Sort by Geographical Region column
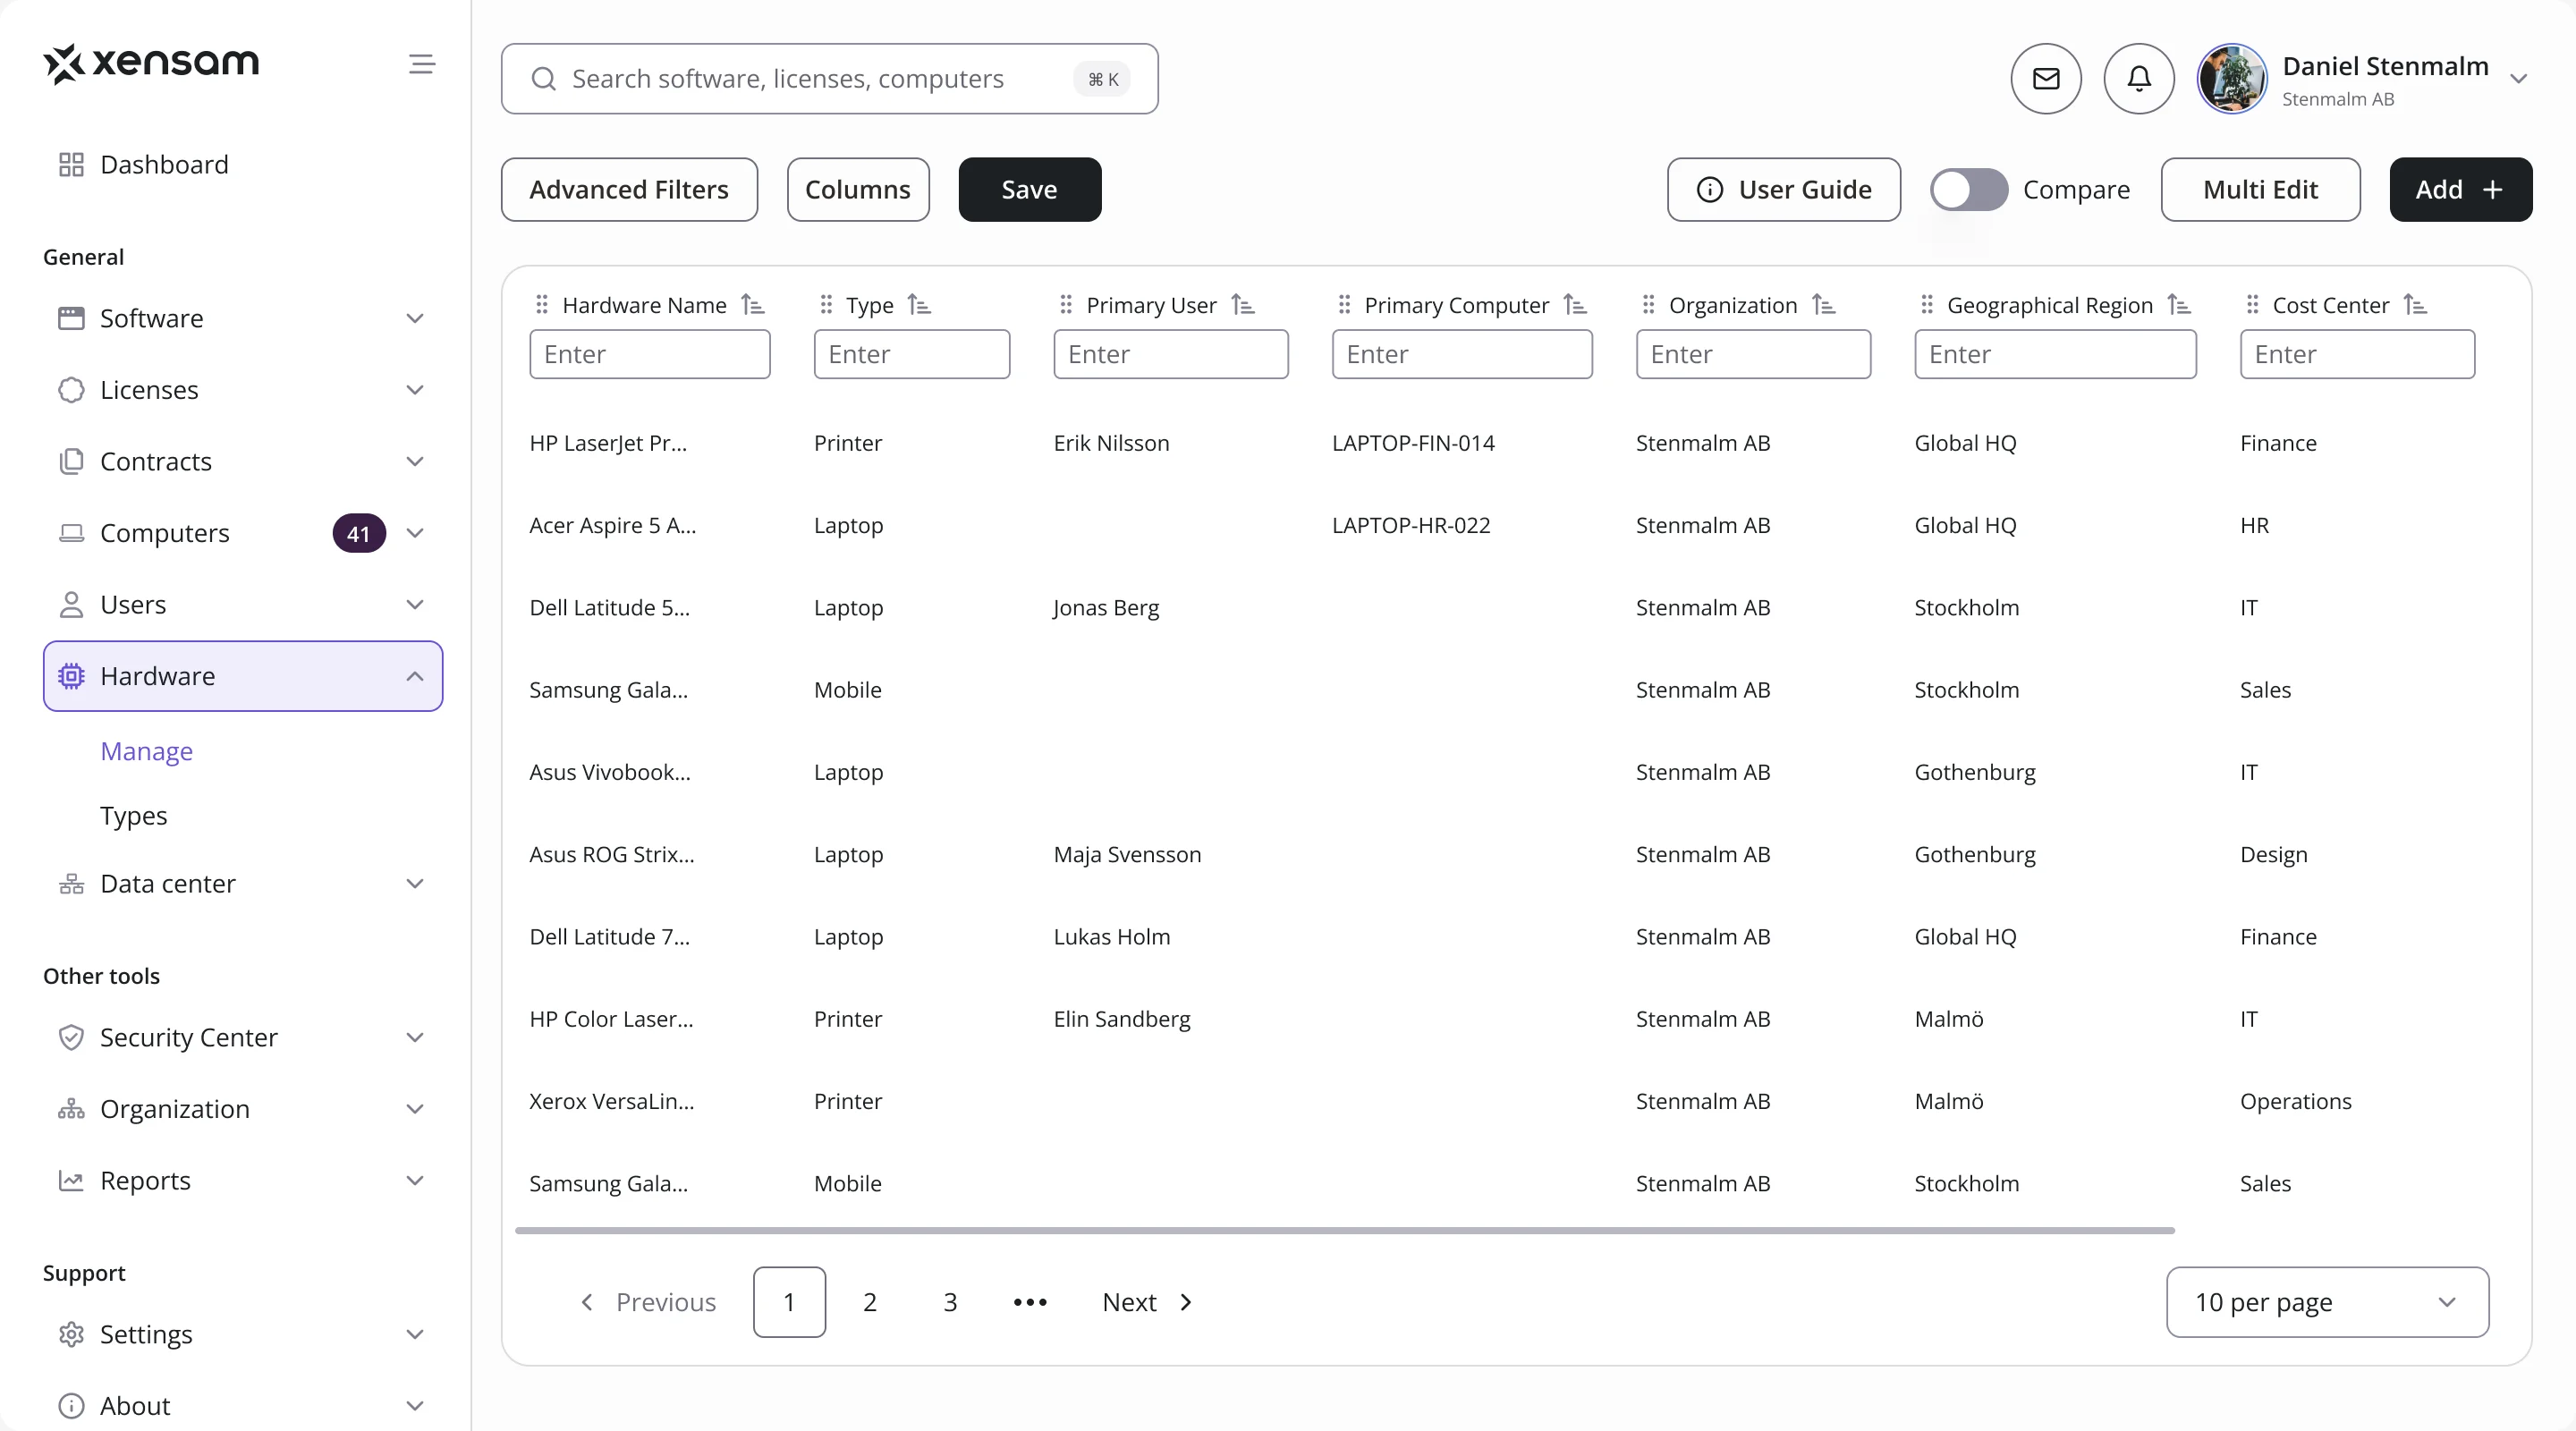 click(x=2179, y=305)
